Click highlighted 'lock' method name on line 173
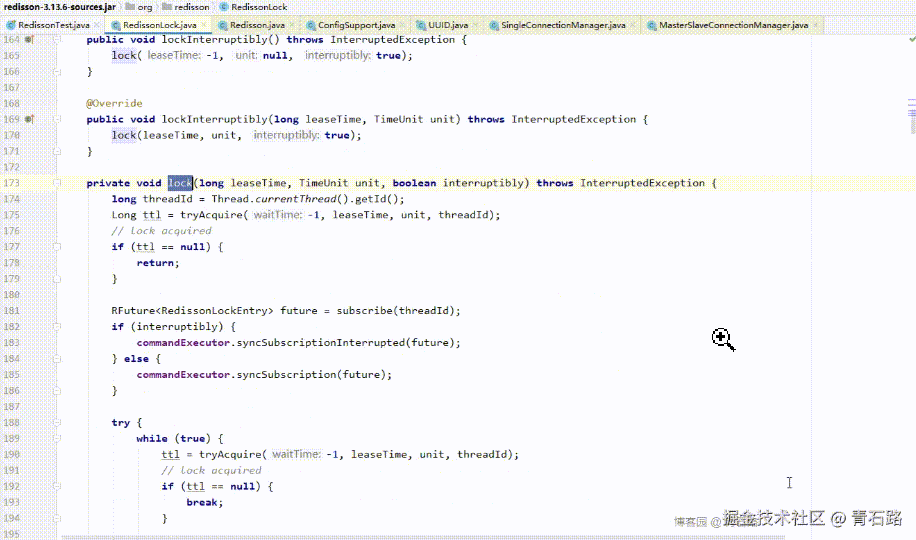Screen dimensions: 916x540 coord(180,183)
